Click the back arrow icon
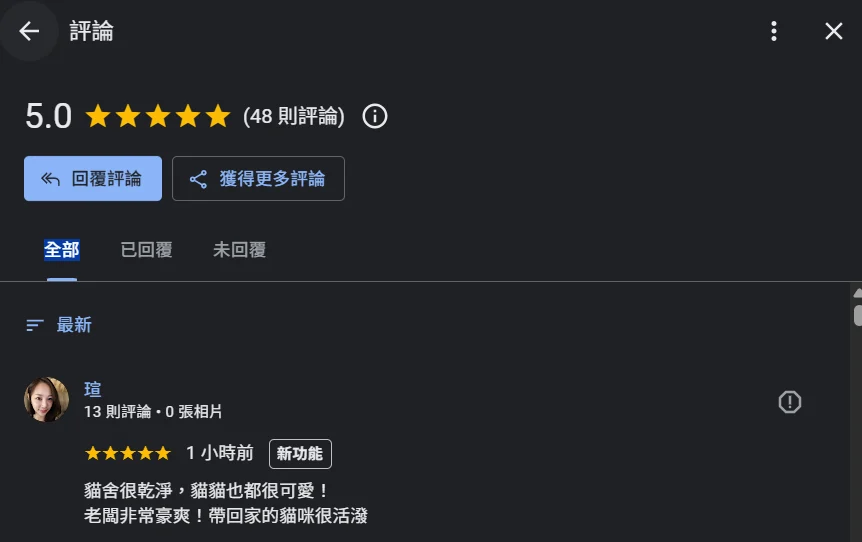The height and width of the screenshot is (542, 862). tap(29, 31)
